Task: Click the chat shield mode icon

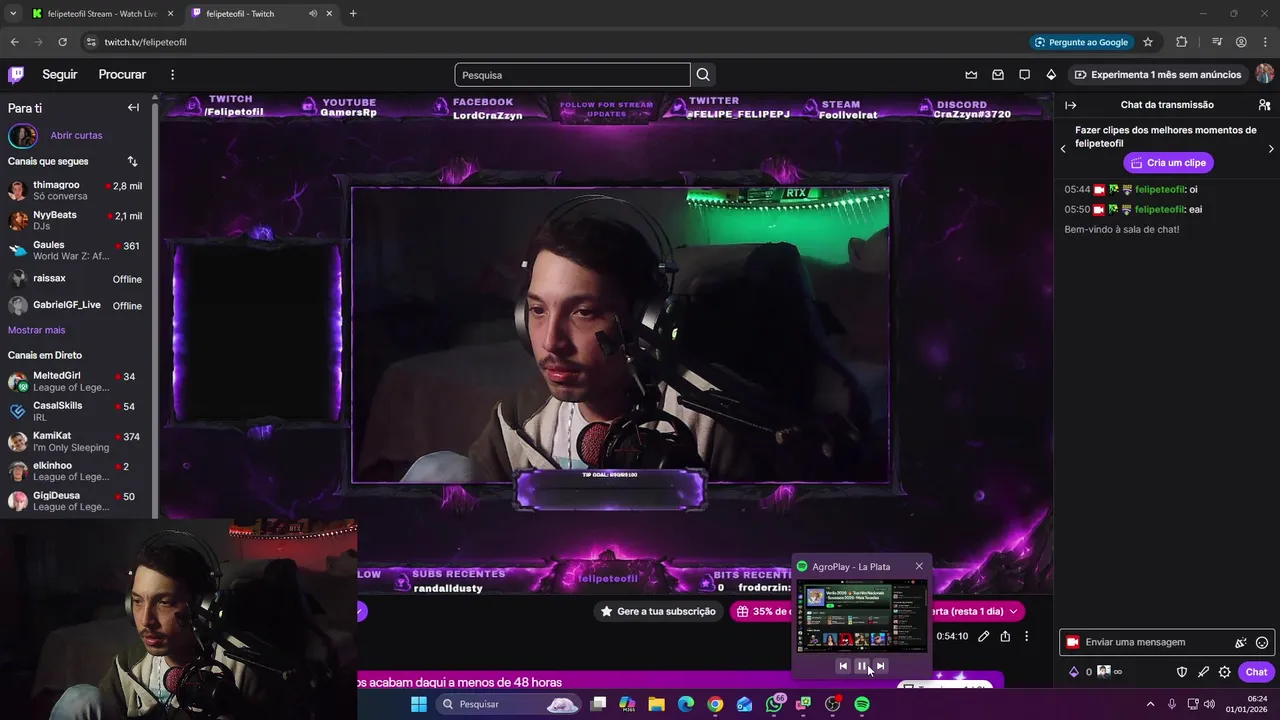Action: (1181, 672)
